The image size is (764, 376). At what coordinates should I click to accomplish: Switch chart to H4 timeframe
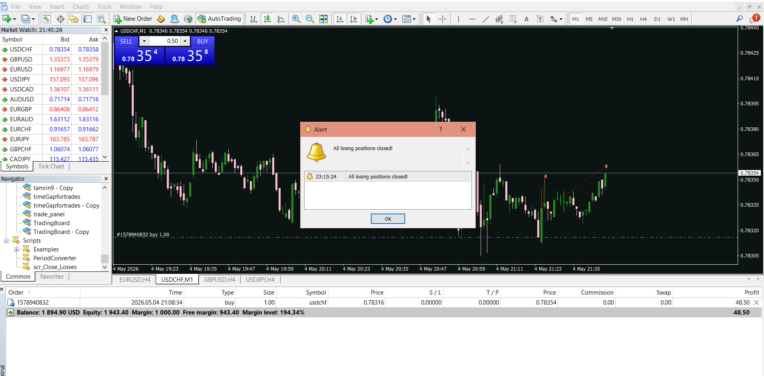[643, 19]
